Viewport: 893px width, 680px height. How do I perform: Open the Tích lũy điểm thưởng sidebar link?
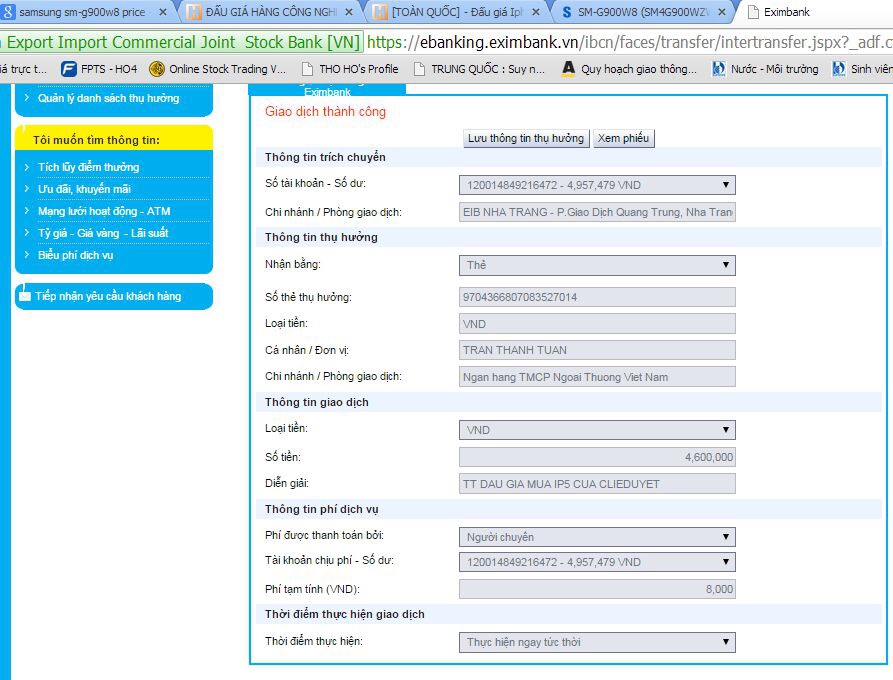tap(88, 167)
